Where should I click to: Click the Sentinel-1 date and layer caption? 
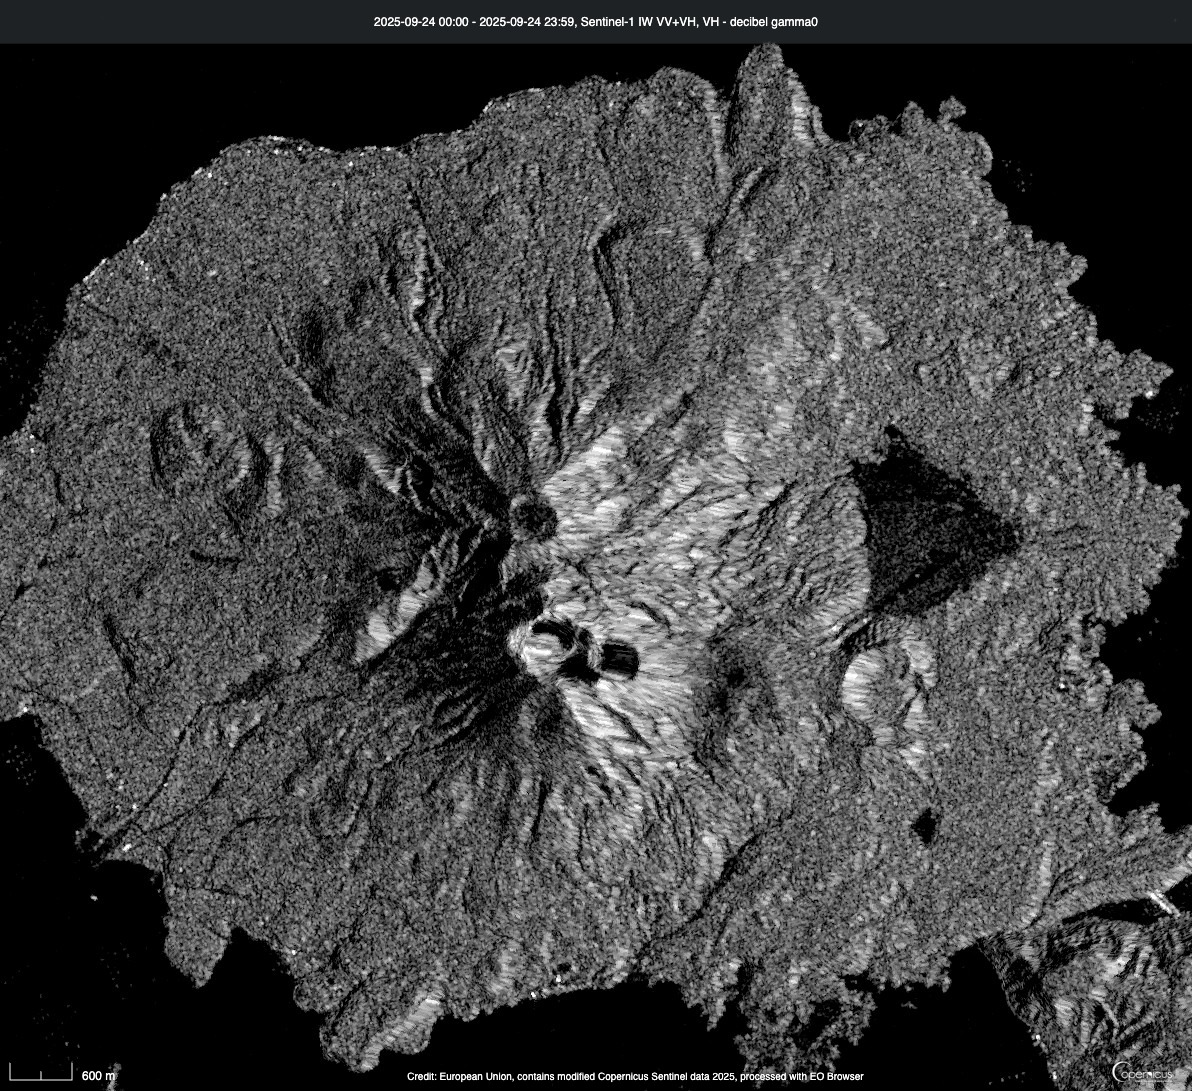click(596, 21)
